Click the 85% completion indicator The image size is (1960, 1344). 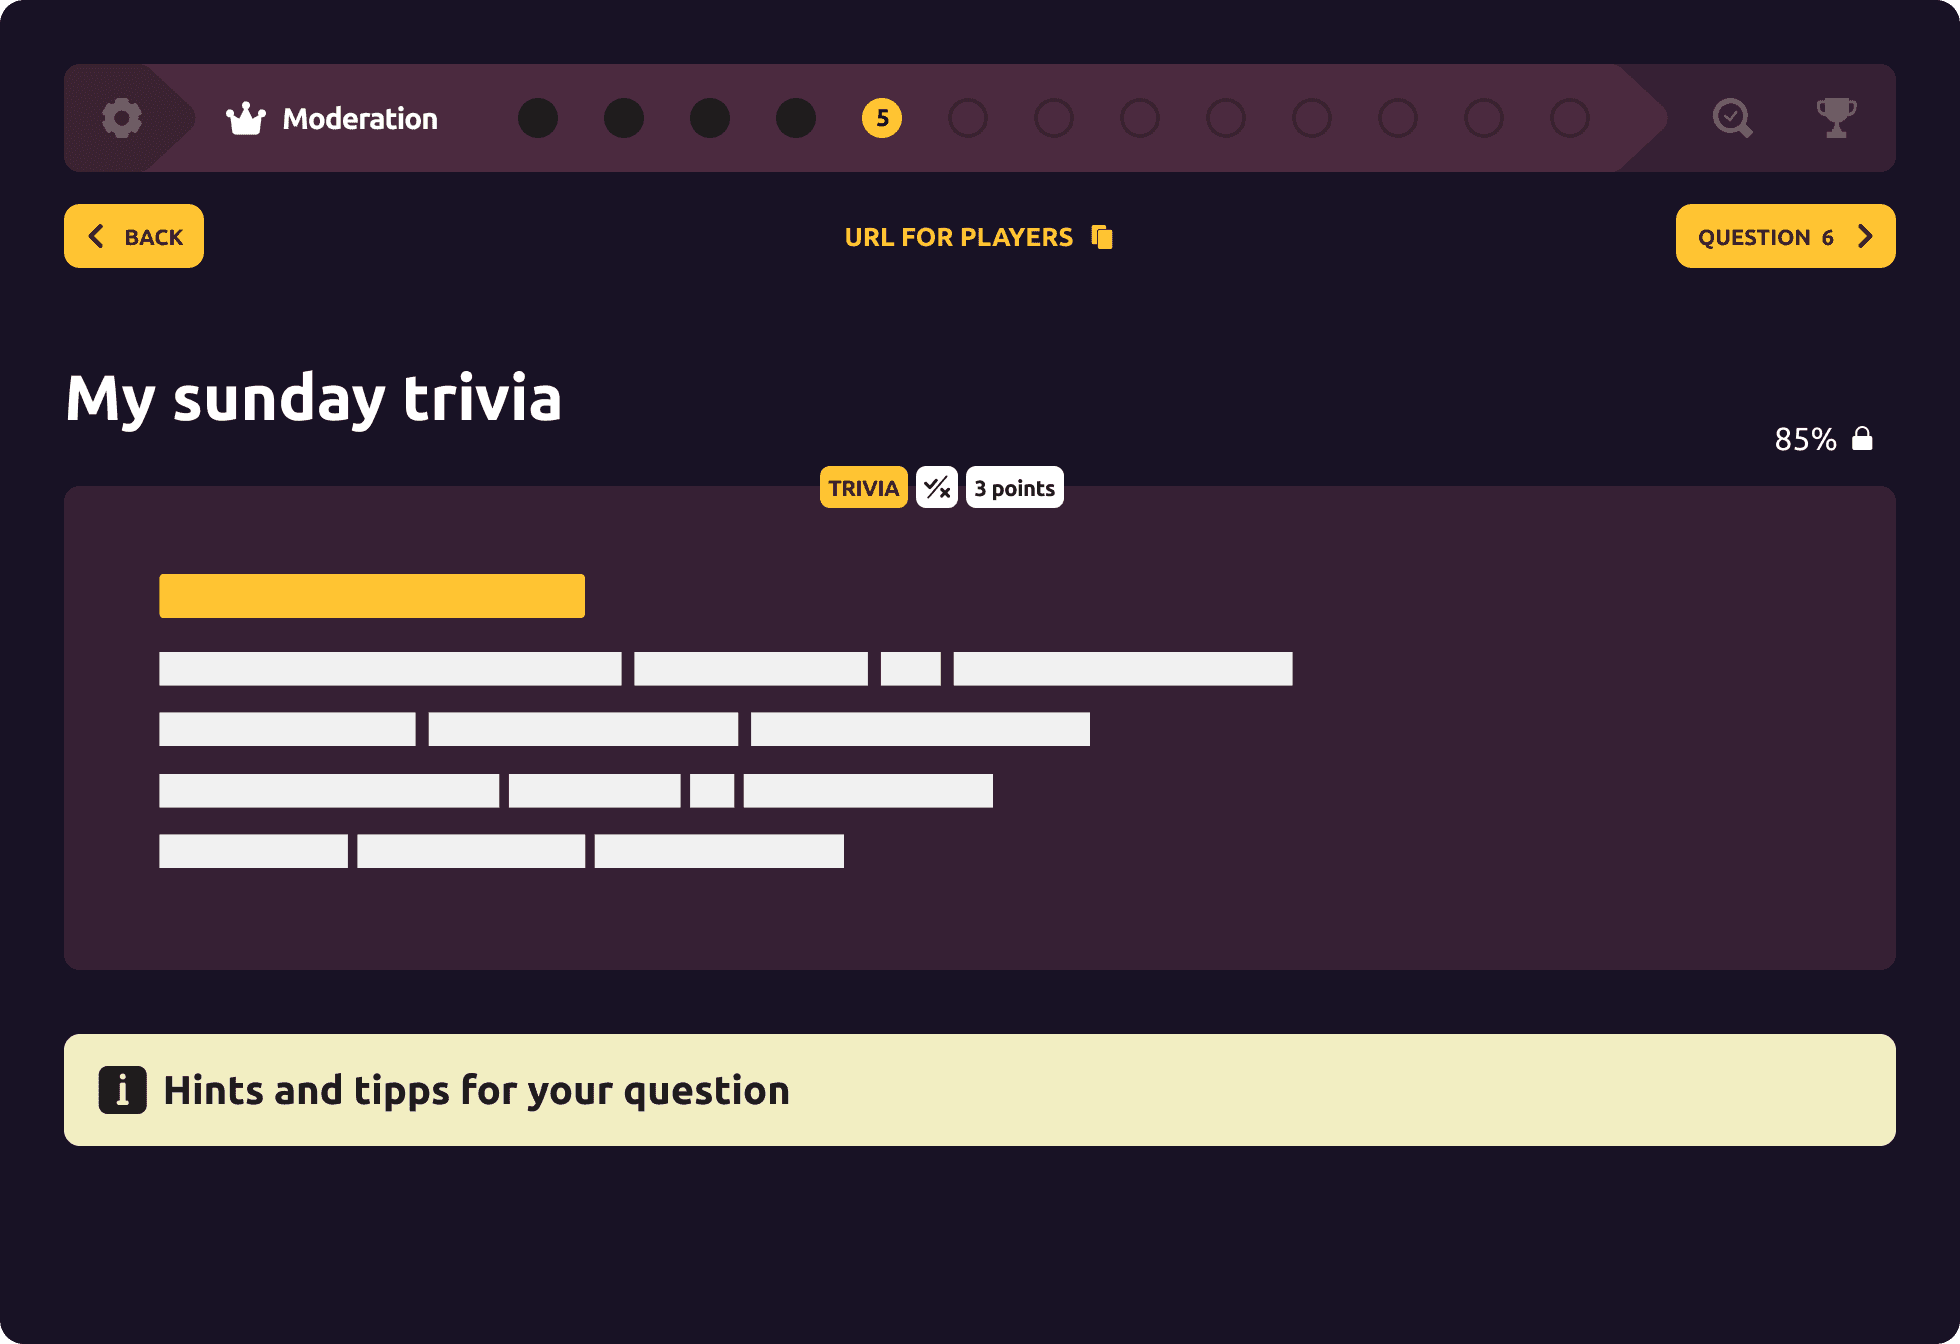coord(1805,437)
